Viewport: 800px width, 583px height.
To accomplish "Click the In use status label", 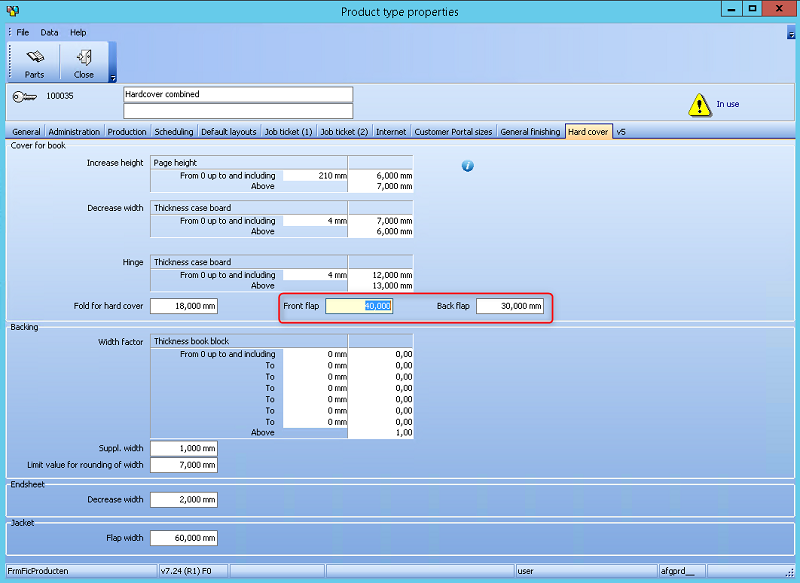I will pyautogui.click(x=728, y=104).
